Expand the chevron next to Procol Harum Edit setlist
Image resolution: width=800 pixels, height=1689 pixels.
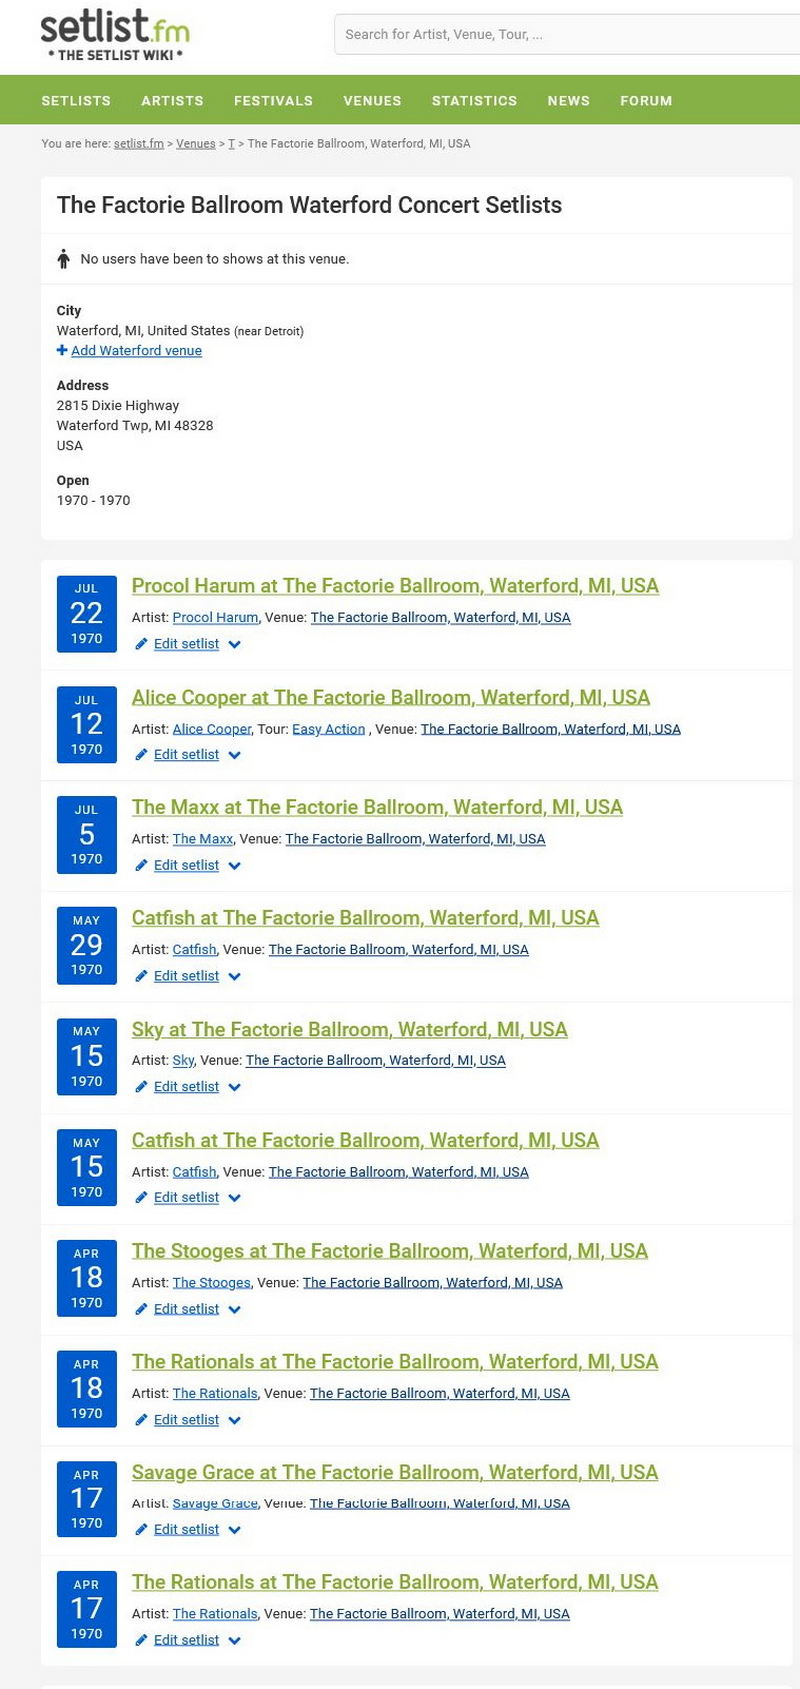click(234, 644)
